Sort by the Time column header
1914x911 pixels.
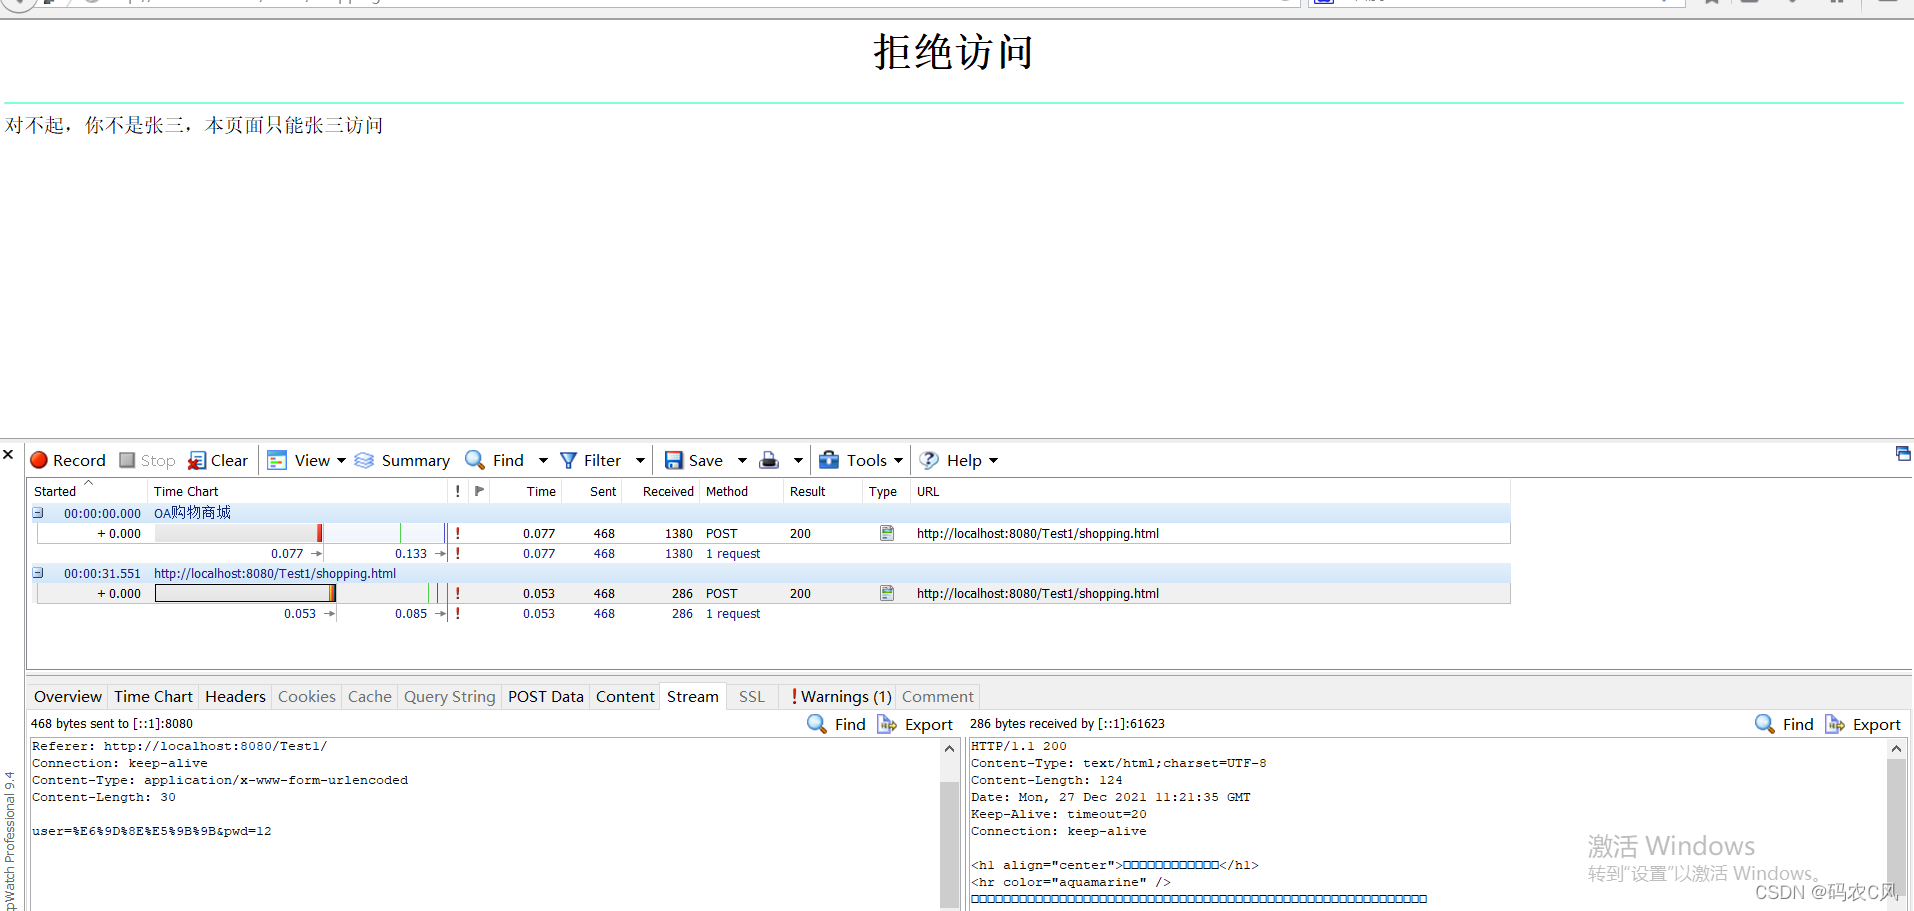pyautogui.click(x=526, y=491)
